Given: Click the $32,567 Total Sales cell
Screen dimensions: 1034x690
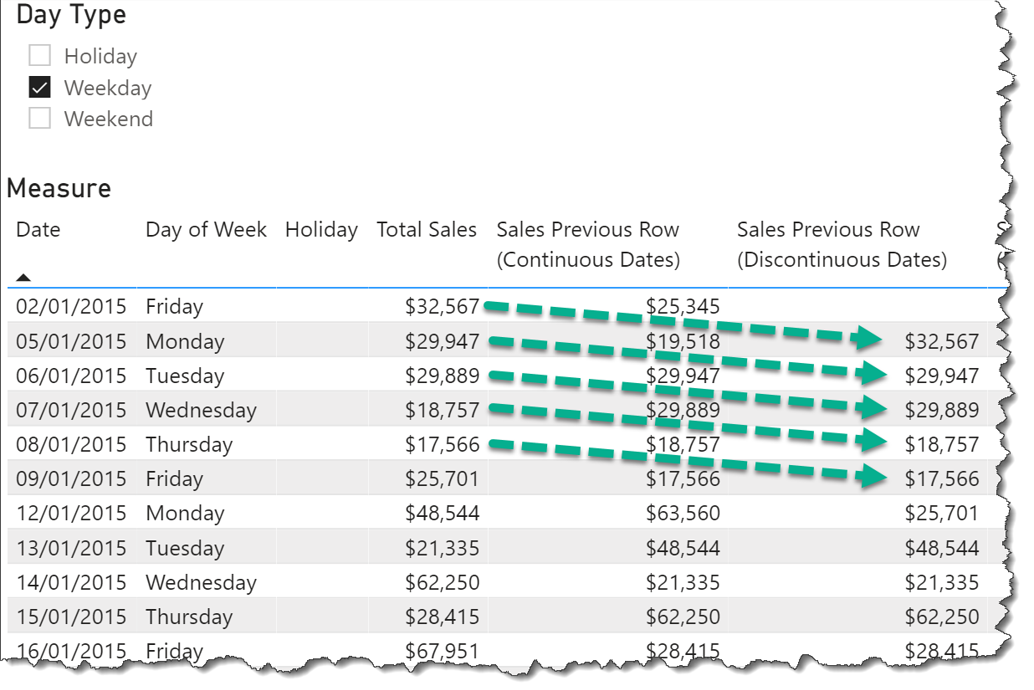Looking at the screenshot, I should point(442,306).
